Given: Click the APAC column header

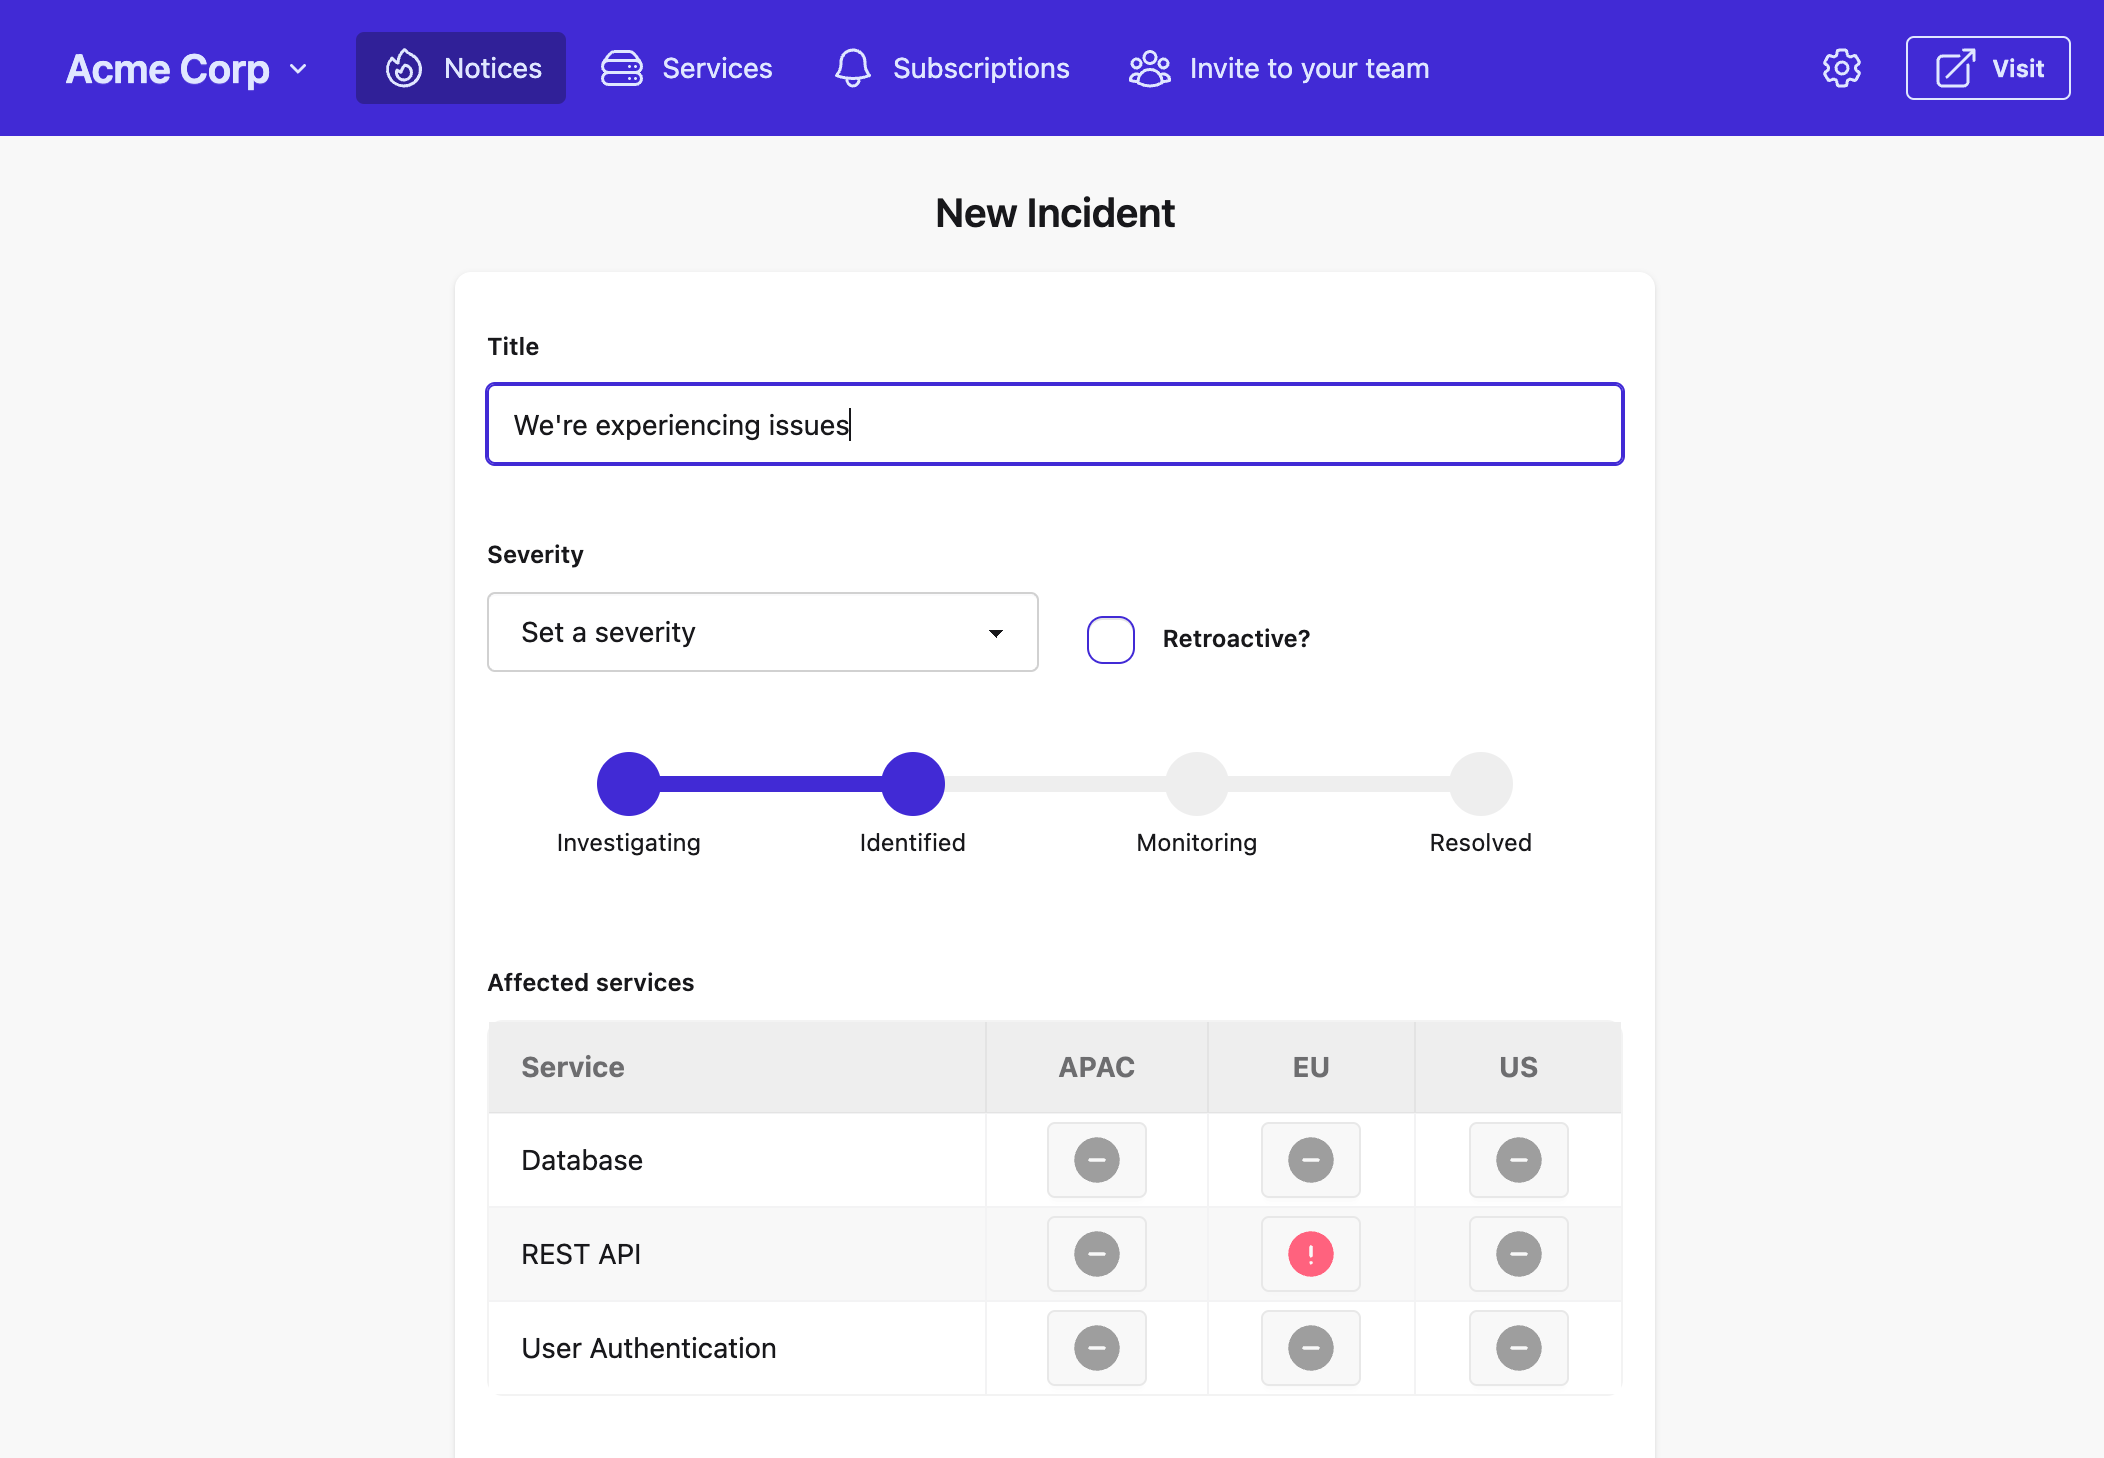Looking at the screenshot, I should tap(1097, 1067).
